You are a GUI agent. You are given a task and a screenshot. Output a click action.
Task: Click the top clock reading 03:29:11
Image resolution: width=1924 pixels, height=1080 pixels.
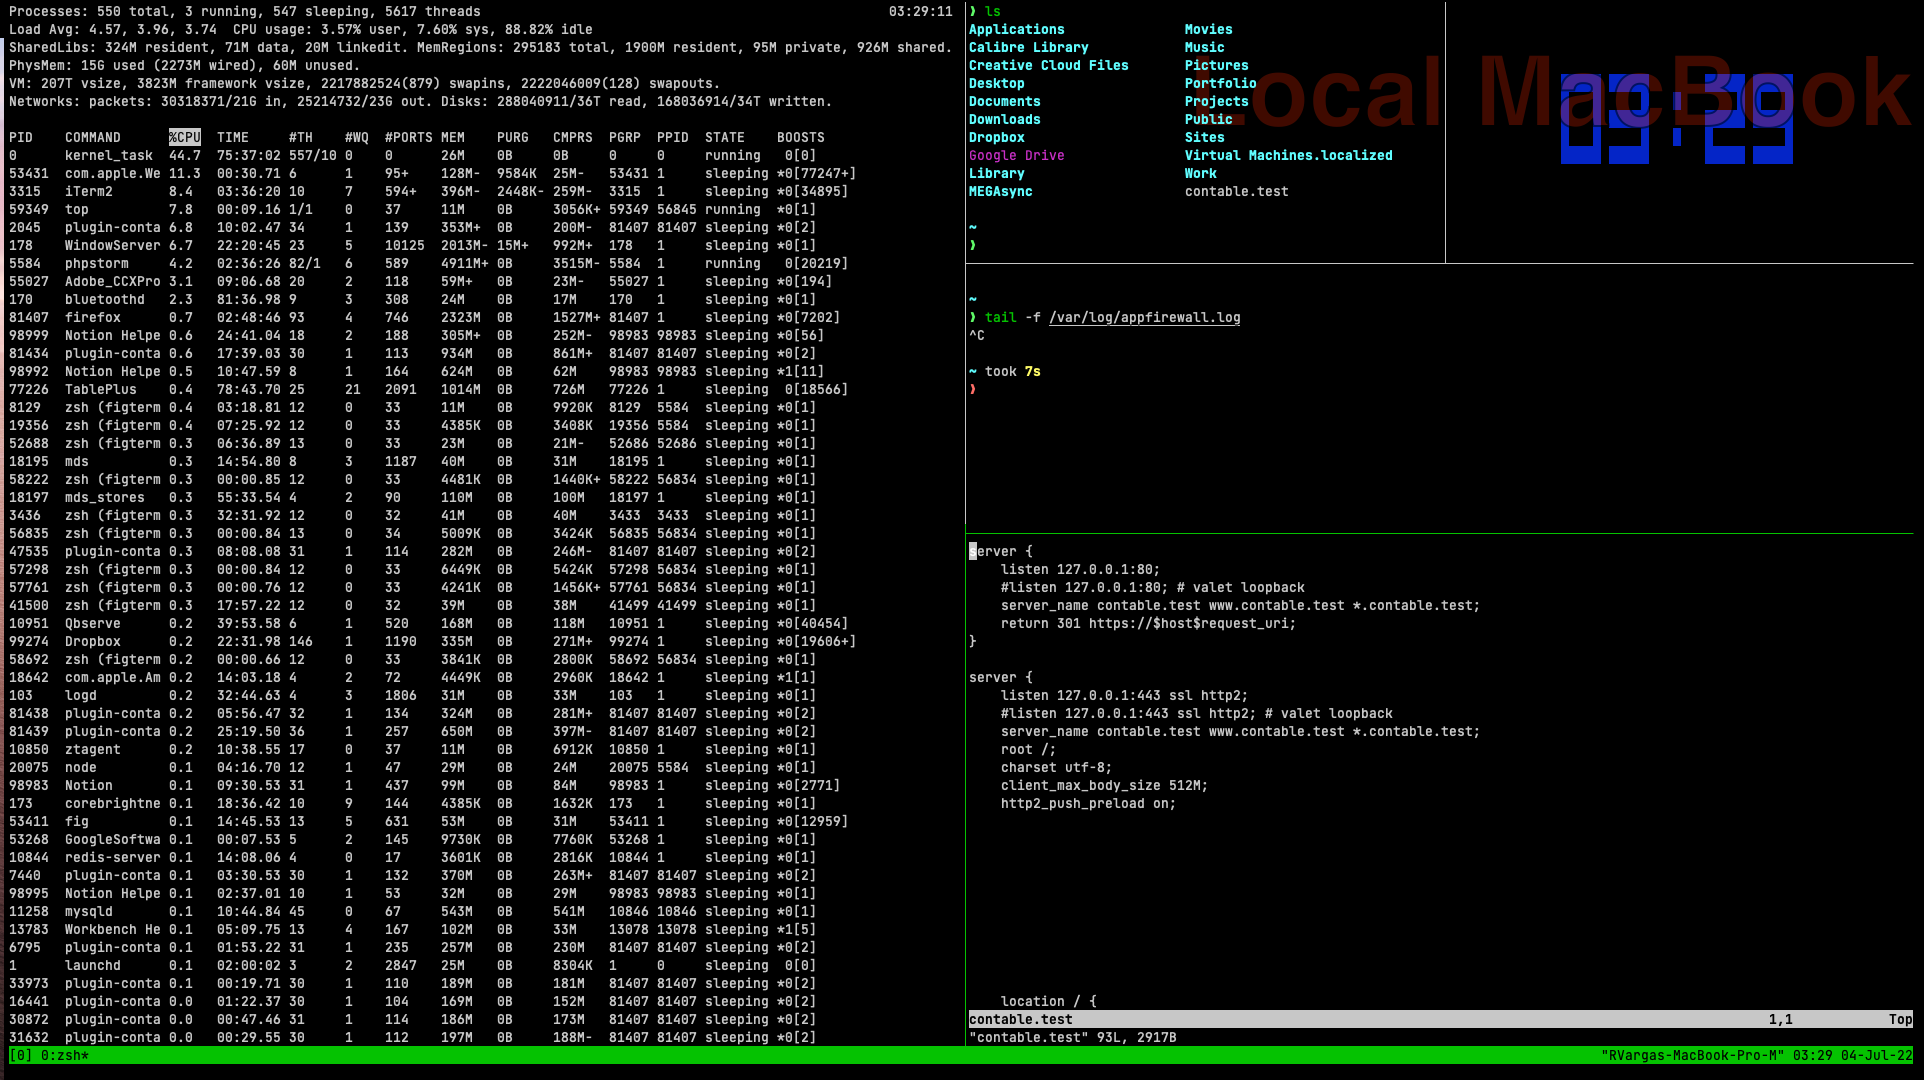(x=921, y=11)
